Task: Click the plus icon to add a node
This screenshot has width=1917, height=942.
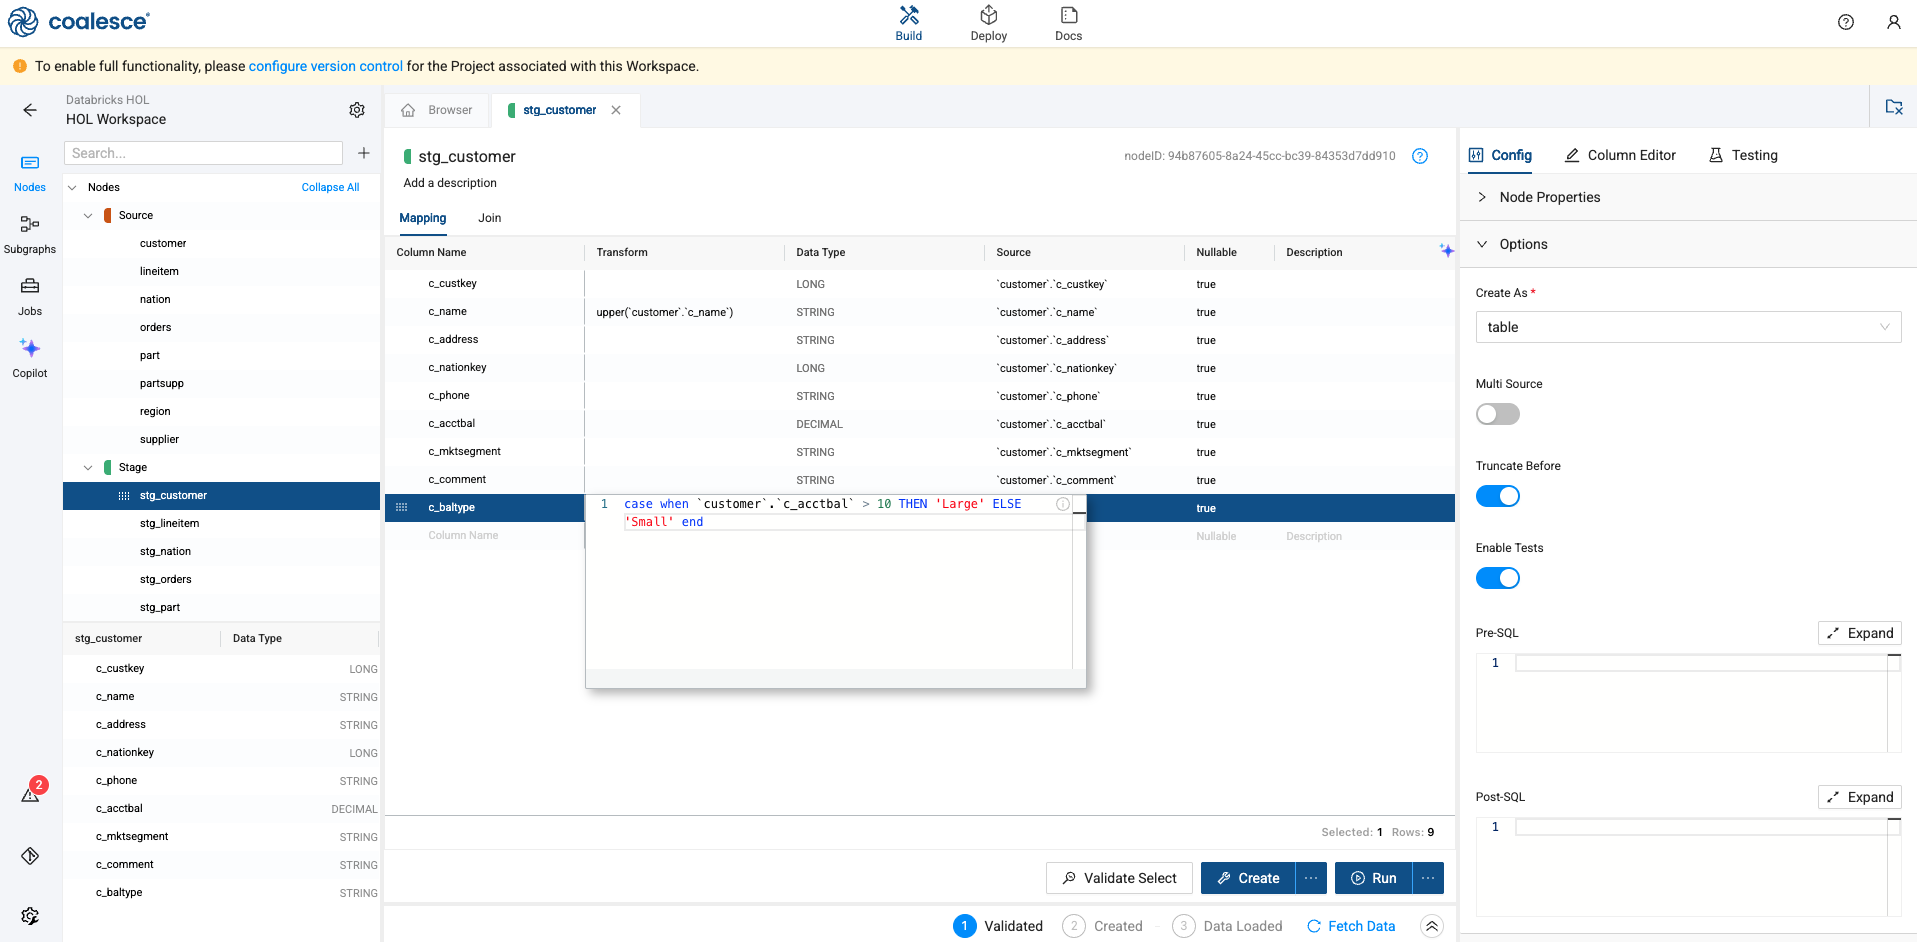Action: coord(364,153)
